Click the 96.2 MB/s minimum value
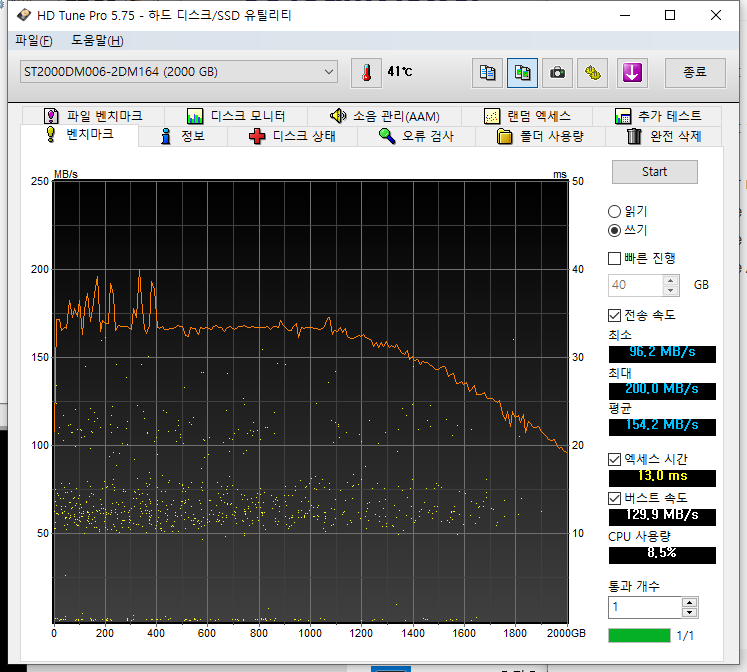747x672 pixels. (x=662, y=352)
